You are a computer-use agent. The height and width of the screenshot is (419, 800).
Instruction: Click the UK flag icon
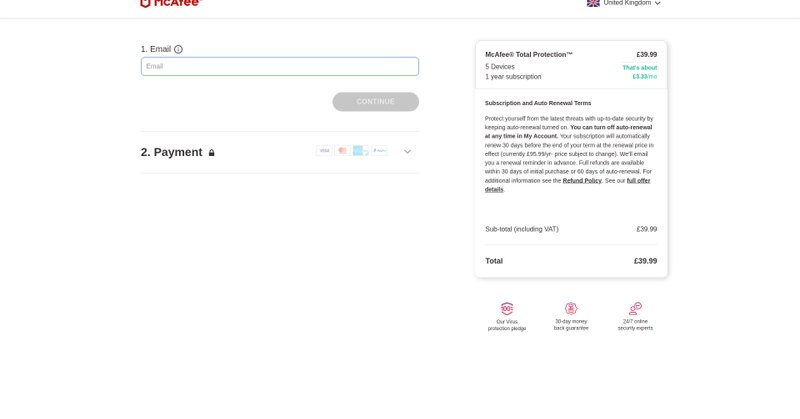(x=593, y=3)
